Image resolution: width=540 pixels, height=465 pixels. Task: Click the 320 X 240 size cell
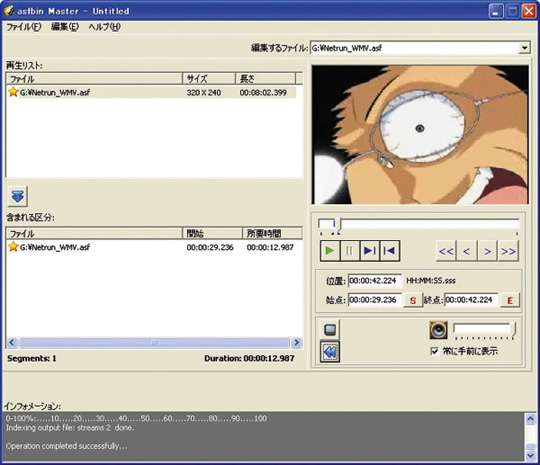tap(204, 93)
